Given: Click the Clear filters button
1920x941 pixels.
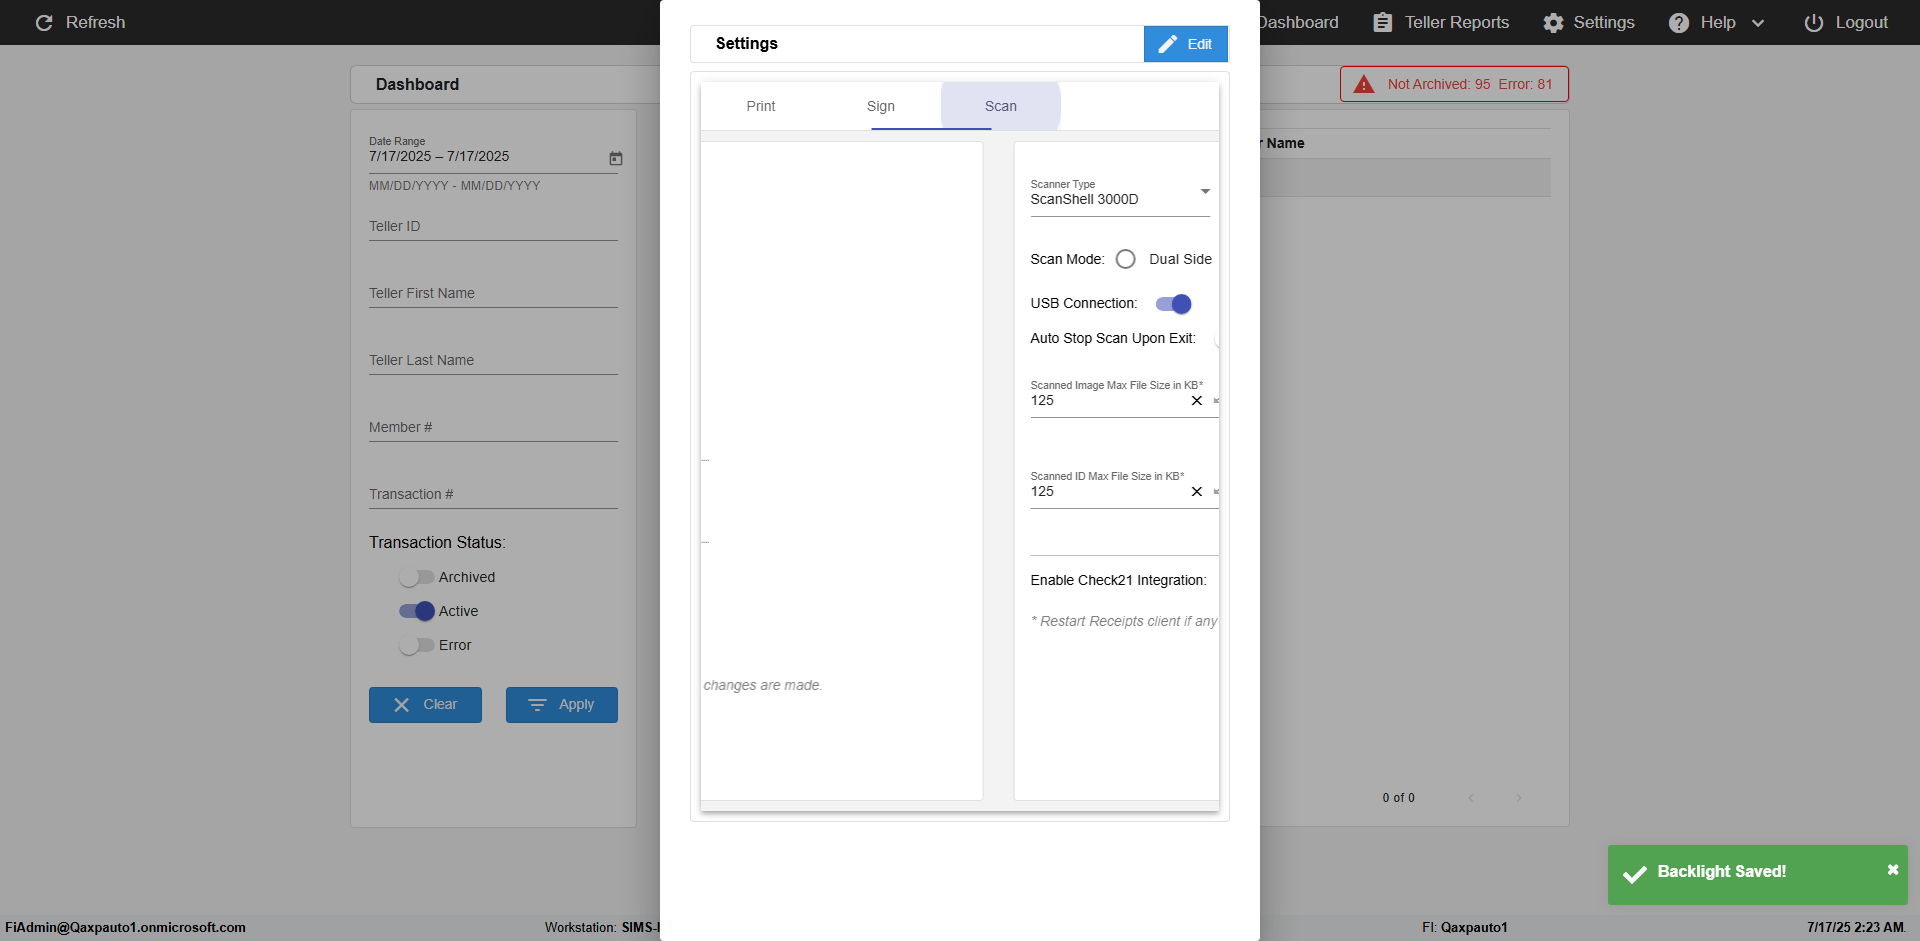Looking at the screenshot, I should tap(425, 705).
